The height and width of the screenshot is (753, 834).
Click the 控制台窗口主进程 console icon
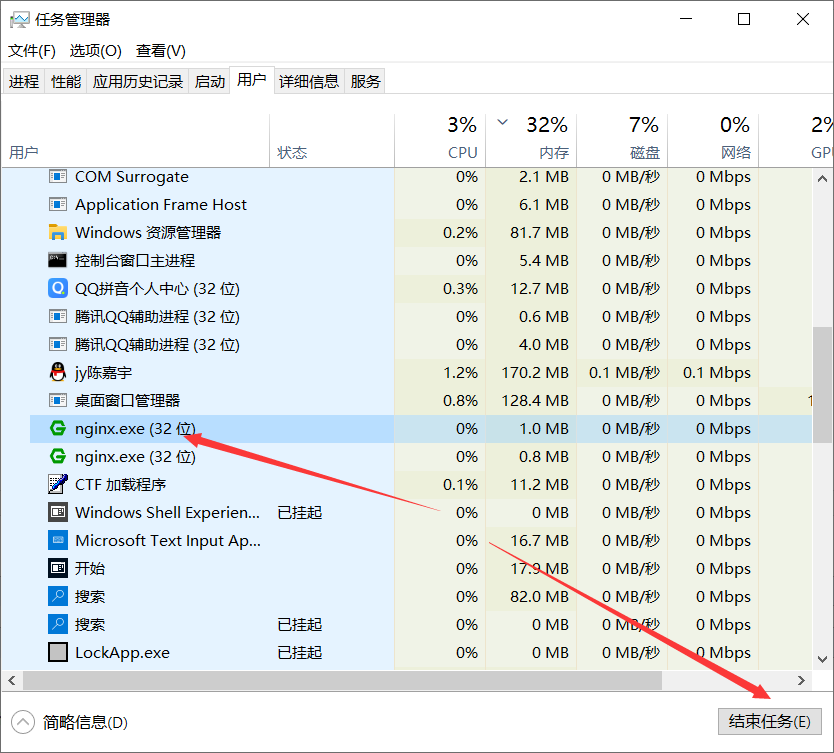coord(57,260)
